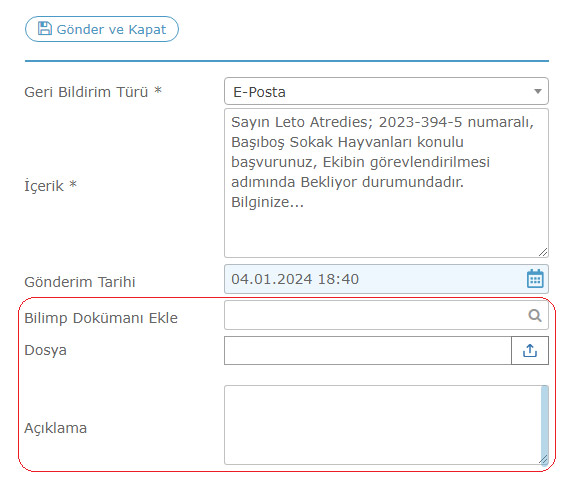
Task: Focus the Açıklama description text area
Action: pos(383,425)
